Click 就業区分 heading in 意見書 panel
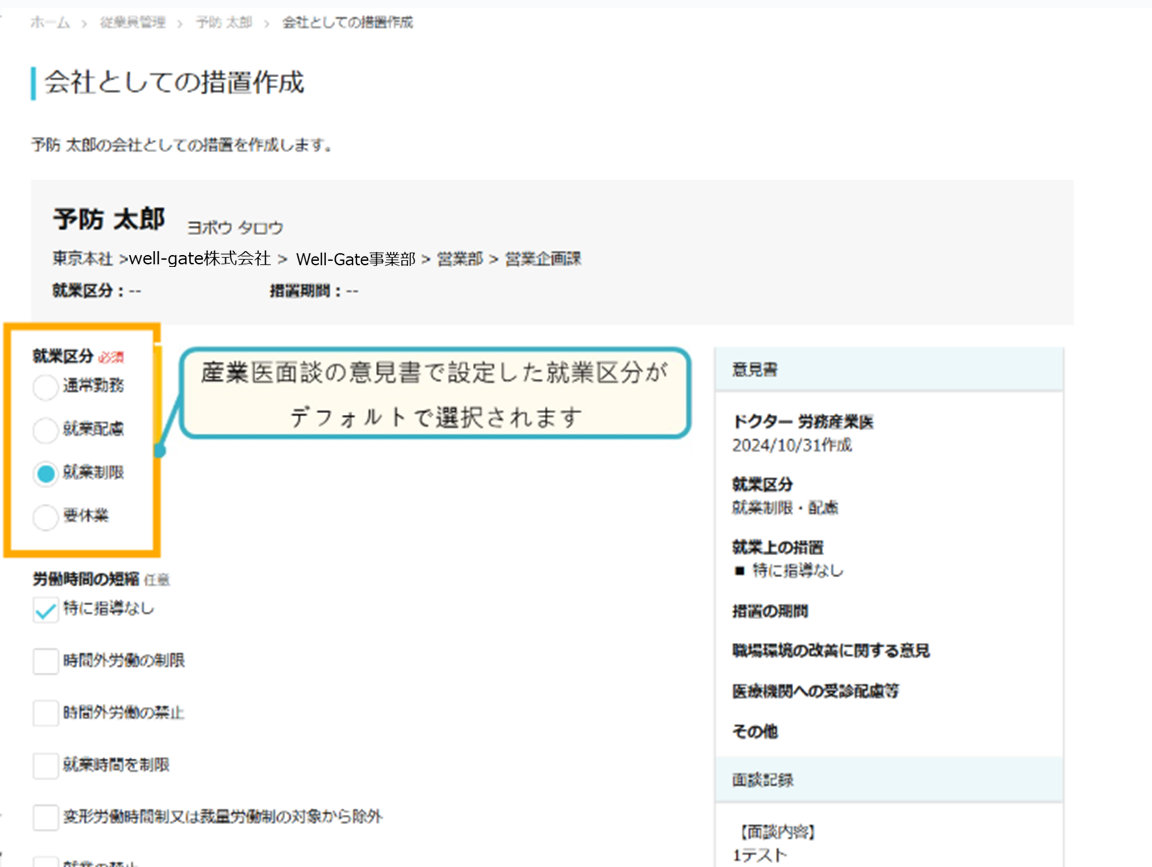 pos(763,484)
